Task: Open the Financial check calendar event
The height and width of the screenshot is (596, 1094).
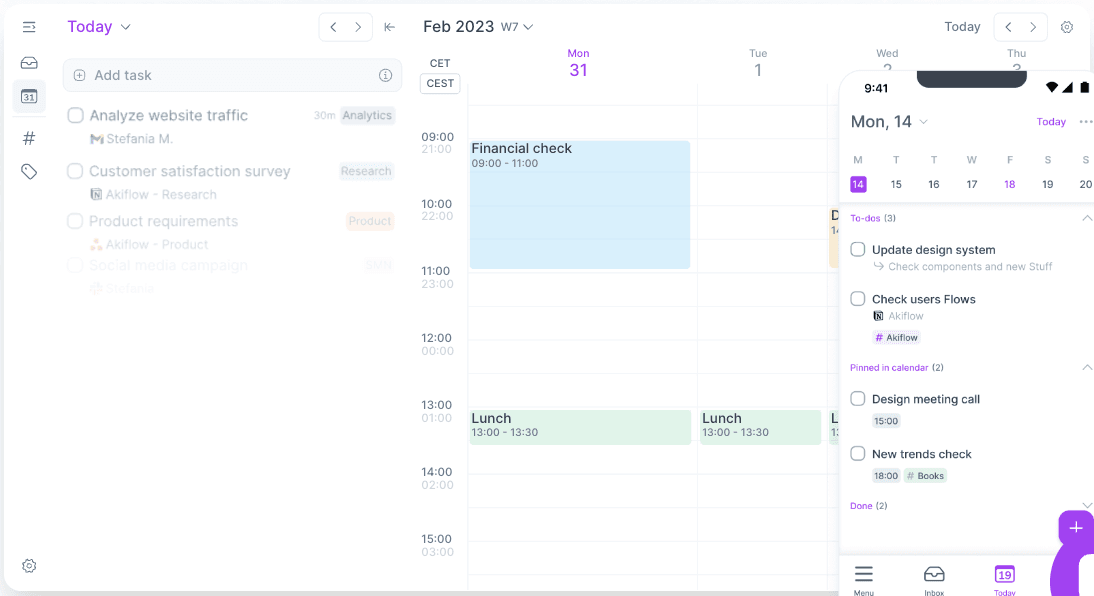Action: 580,204
